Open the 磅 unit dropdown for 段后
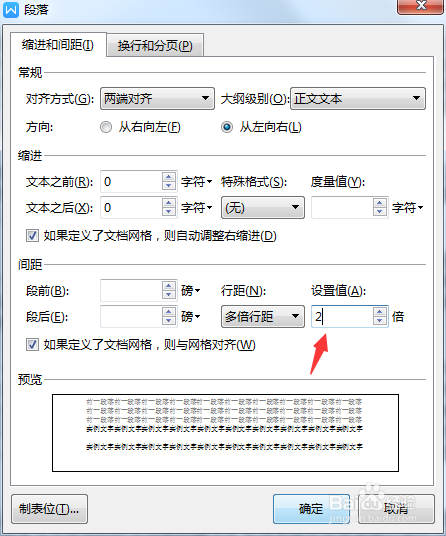The height and width of the screenshot is (536, 446). (x=190, y=317)
